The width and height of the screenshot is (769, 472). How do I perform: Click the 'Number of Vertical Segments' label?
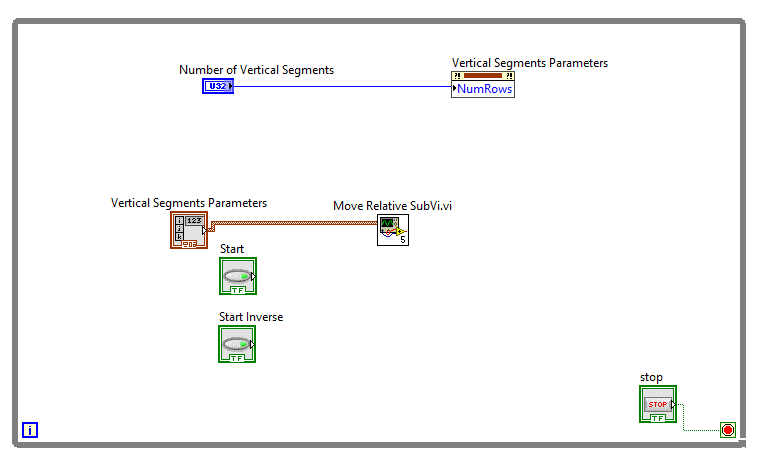[256, 70]
